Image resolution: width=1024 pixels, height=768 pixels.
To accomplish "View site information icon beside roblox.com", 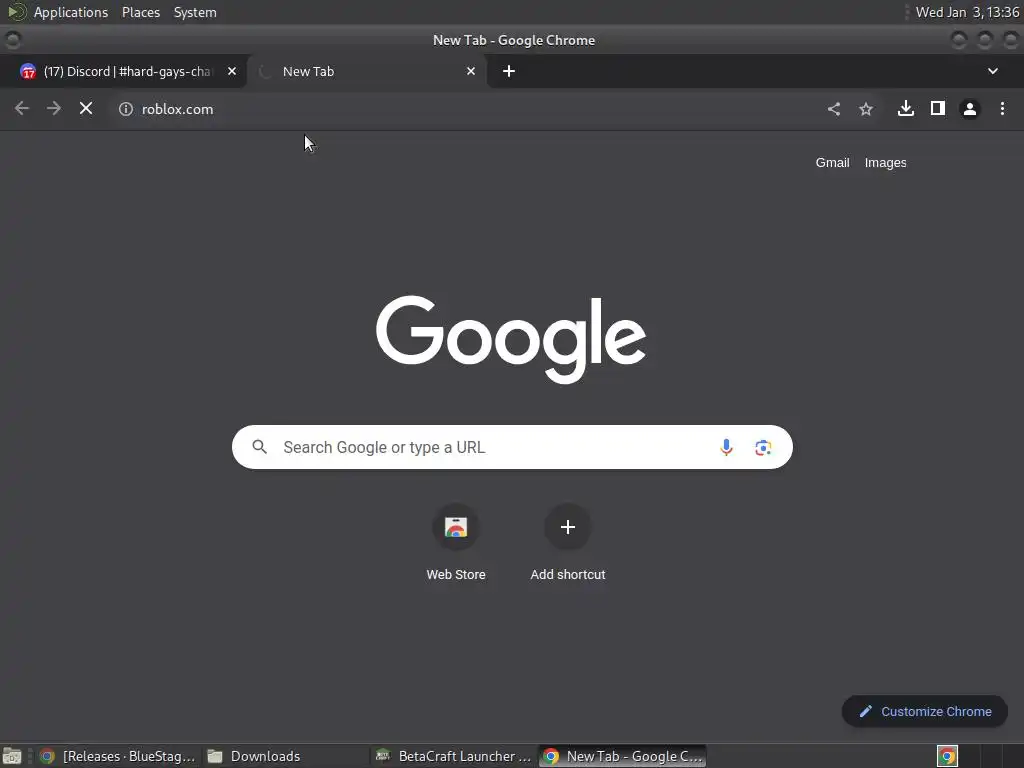I will coord(125,109).
